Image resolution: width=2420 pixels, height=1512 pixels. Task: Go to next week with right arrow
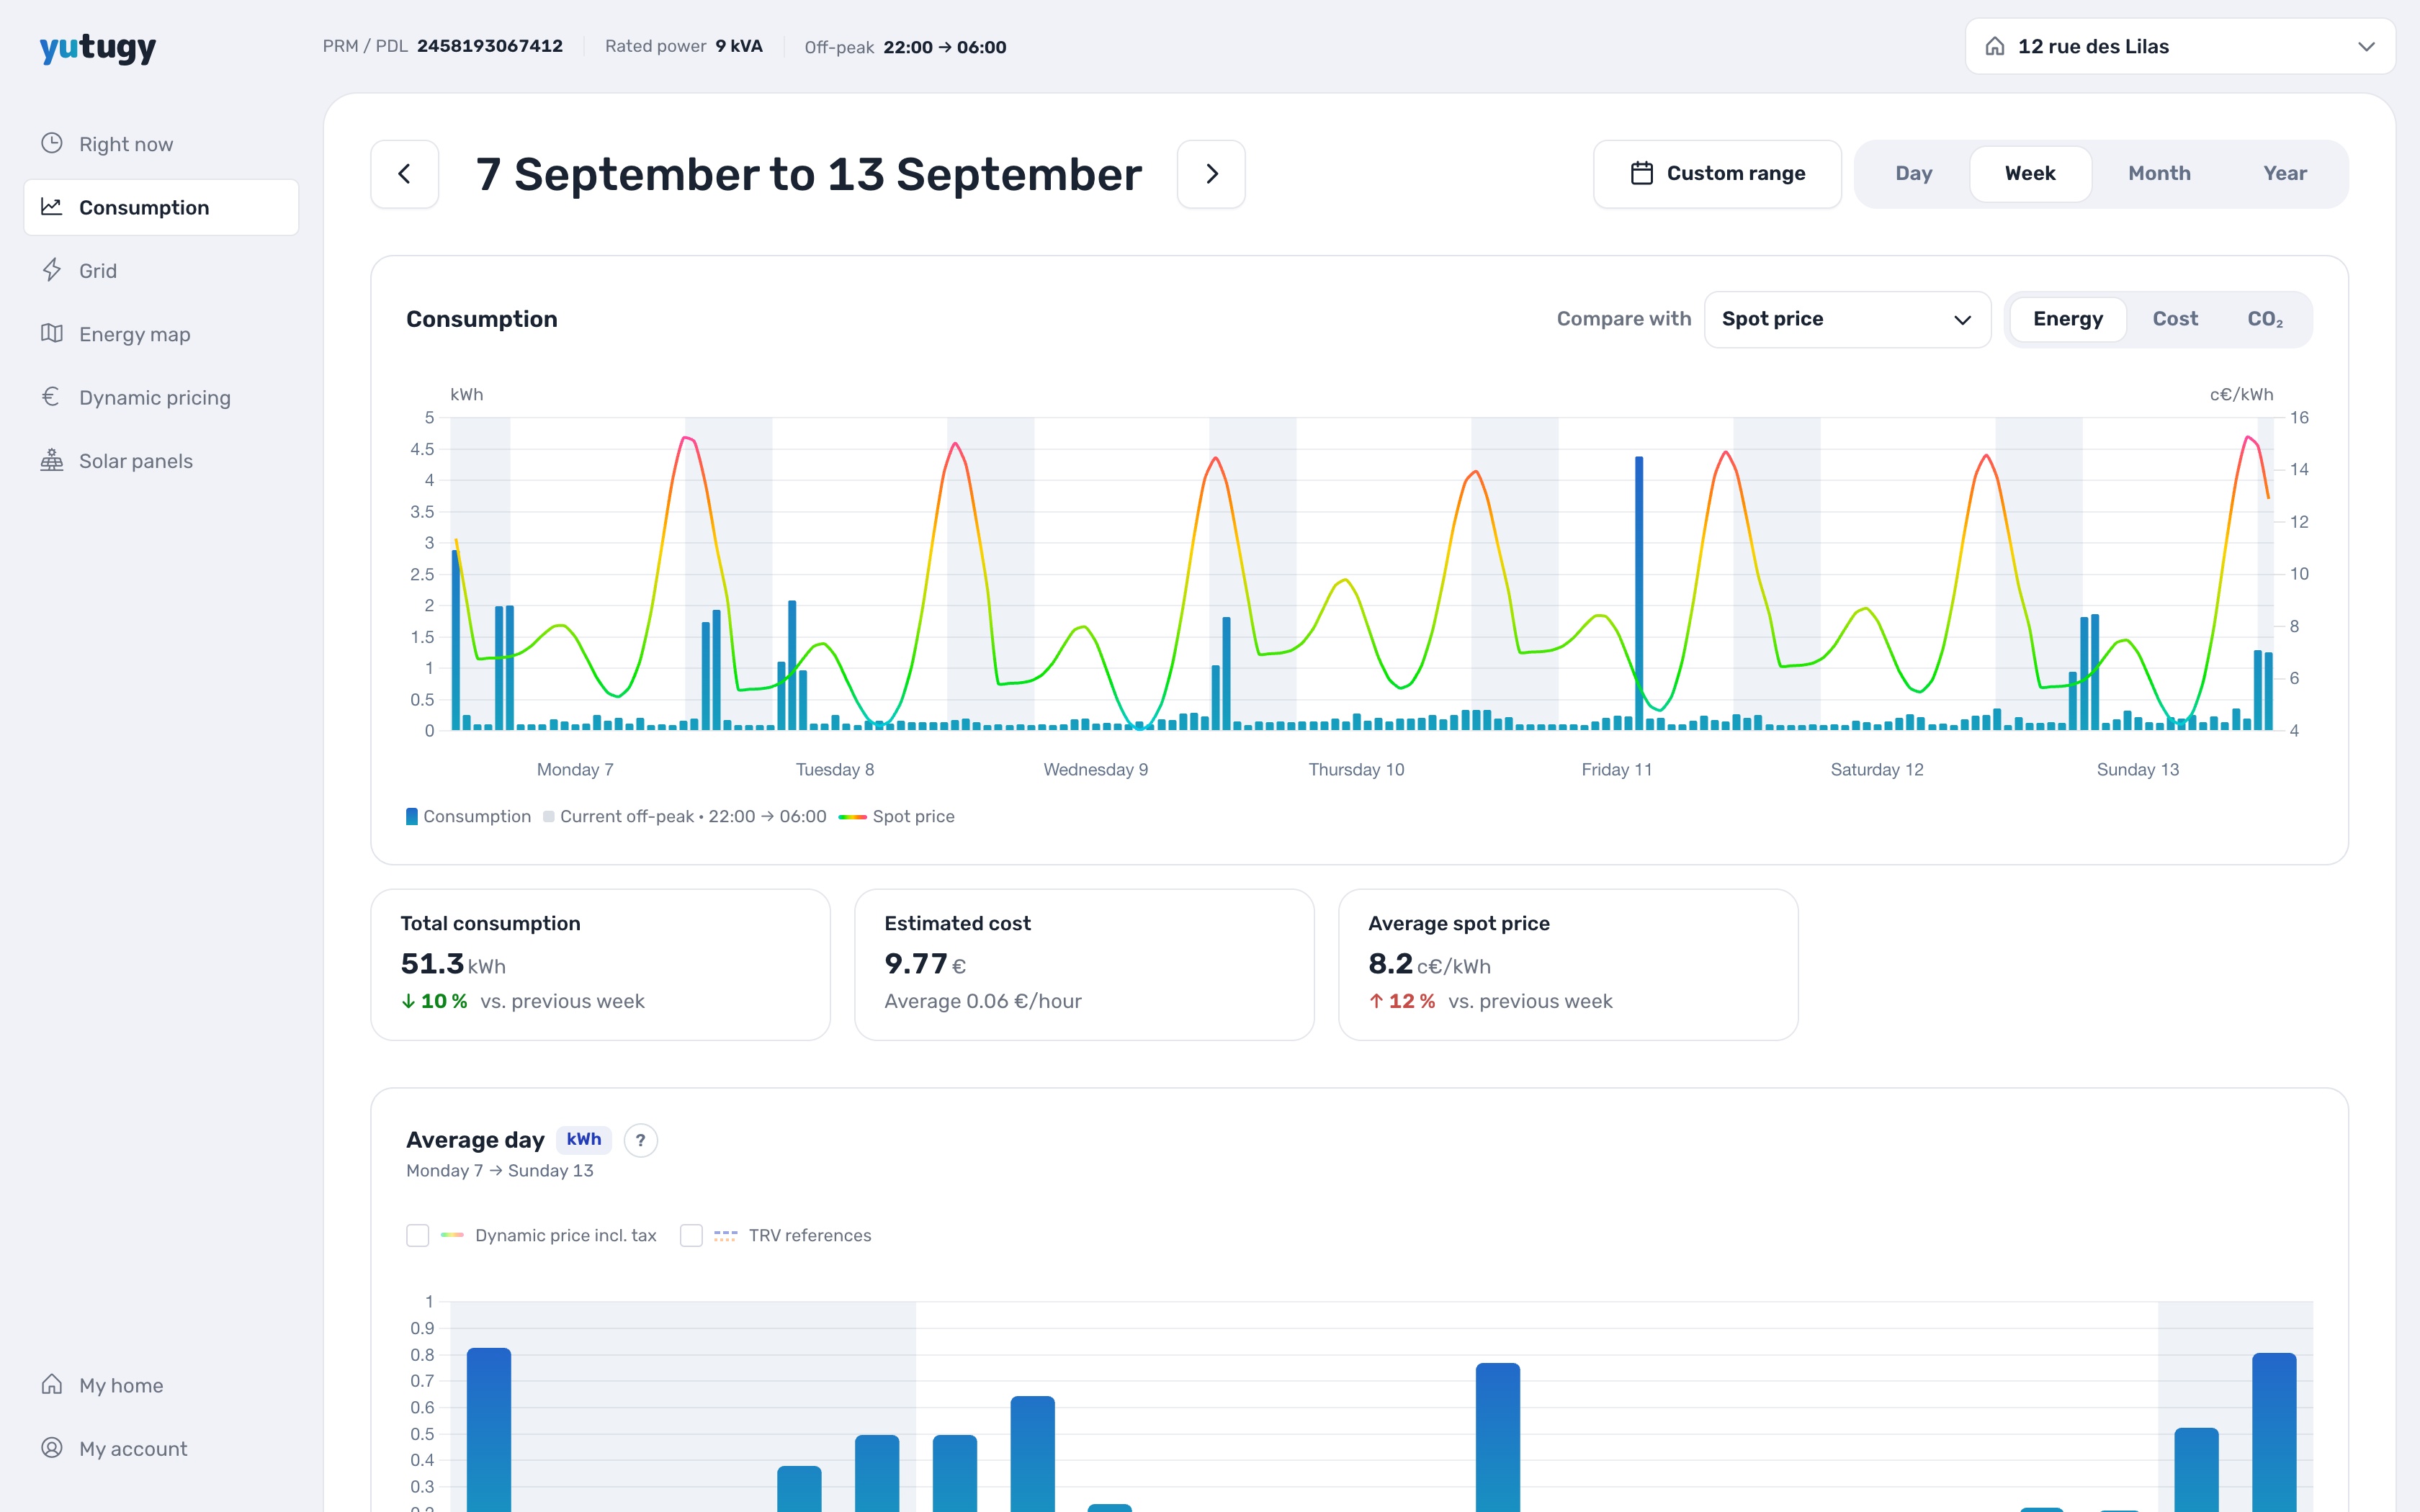tap(1211, 174)
